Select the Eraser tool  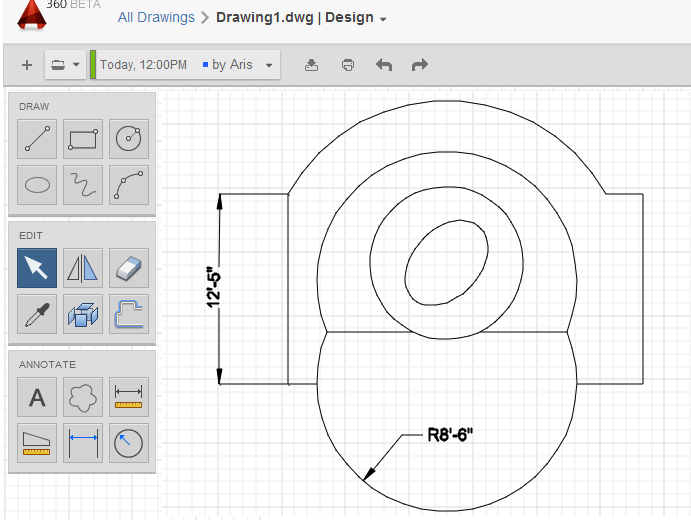(128, 267)
